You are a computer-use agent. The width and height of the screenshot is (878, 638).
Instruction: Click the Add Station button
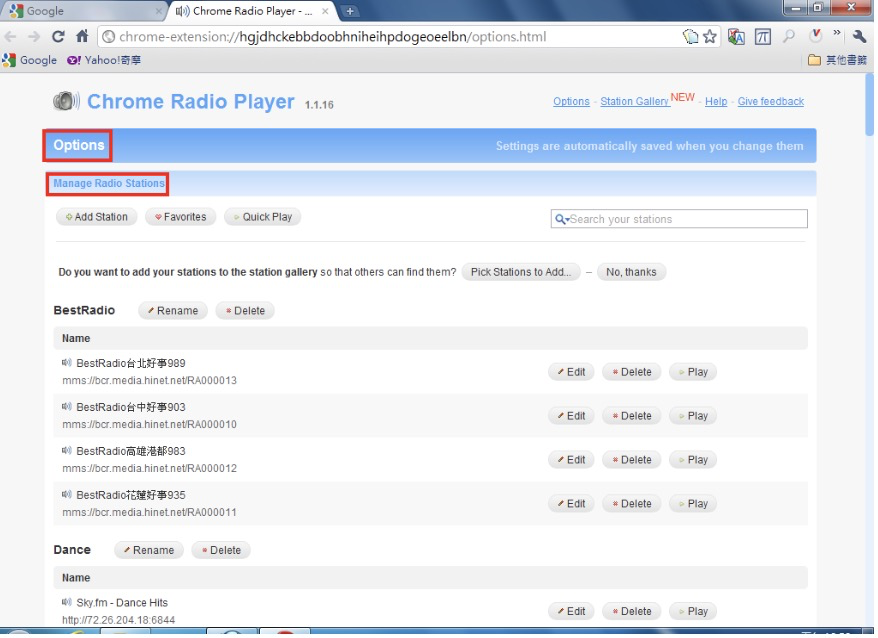pos(97,217)
